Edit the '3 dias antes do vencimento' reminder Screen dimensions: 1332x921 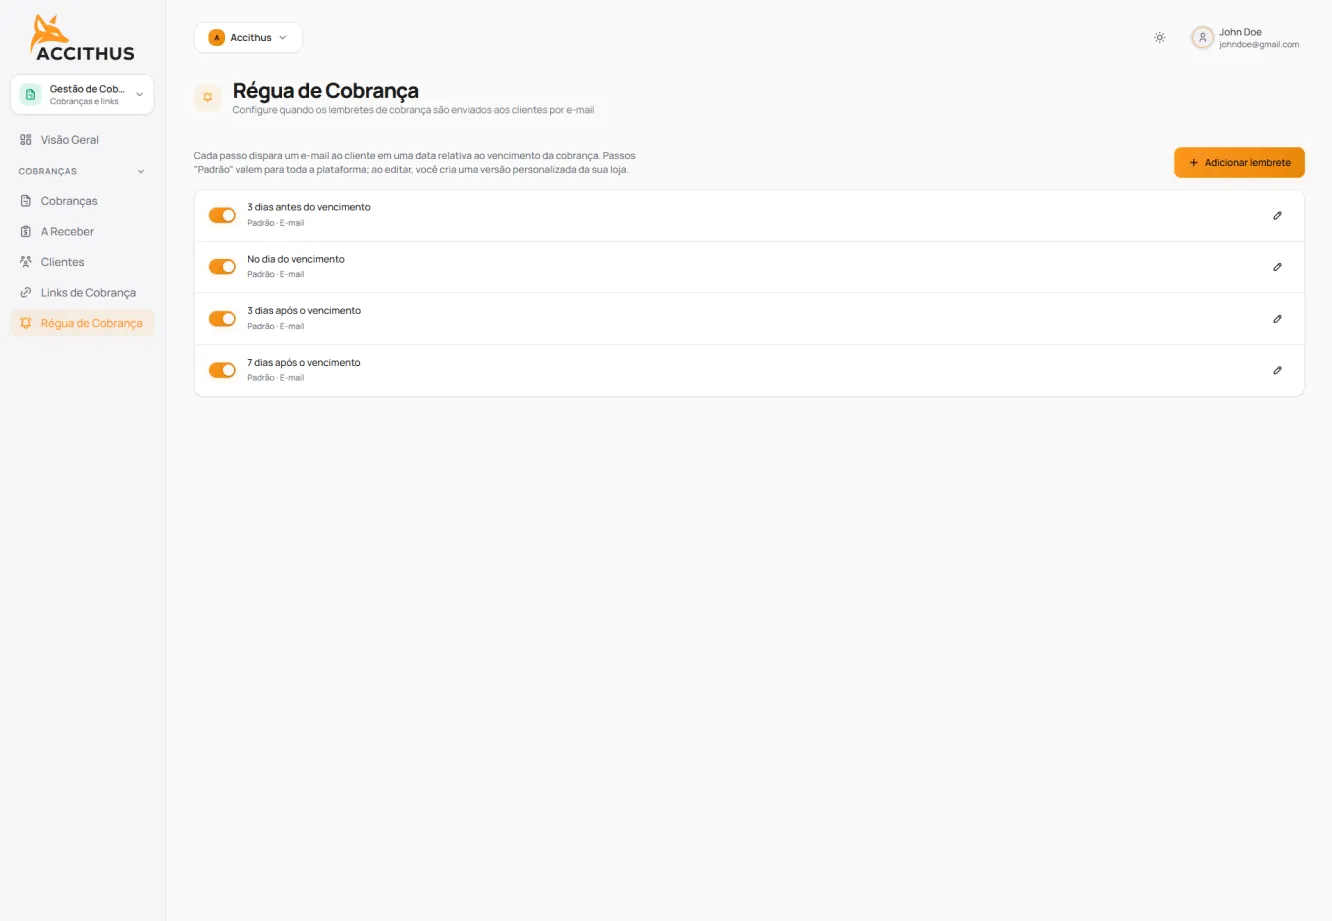pos(1277,216)
